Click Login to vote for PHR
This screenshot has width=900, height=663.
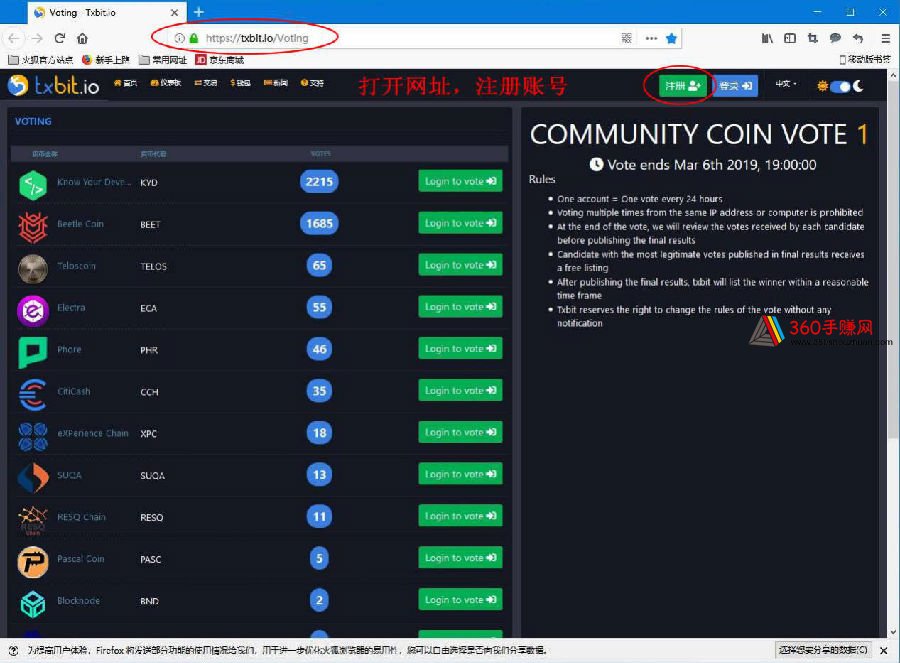460,349
